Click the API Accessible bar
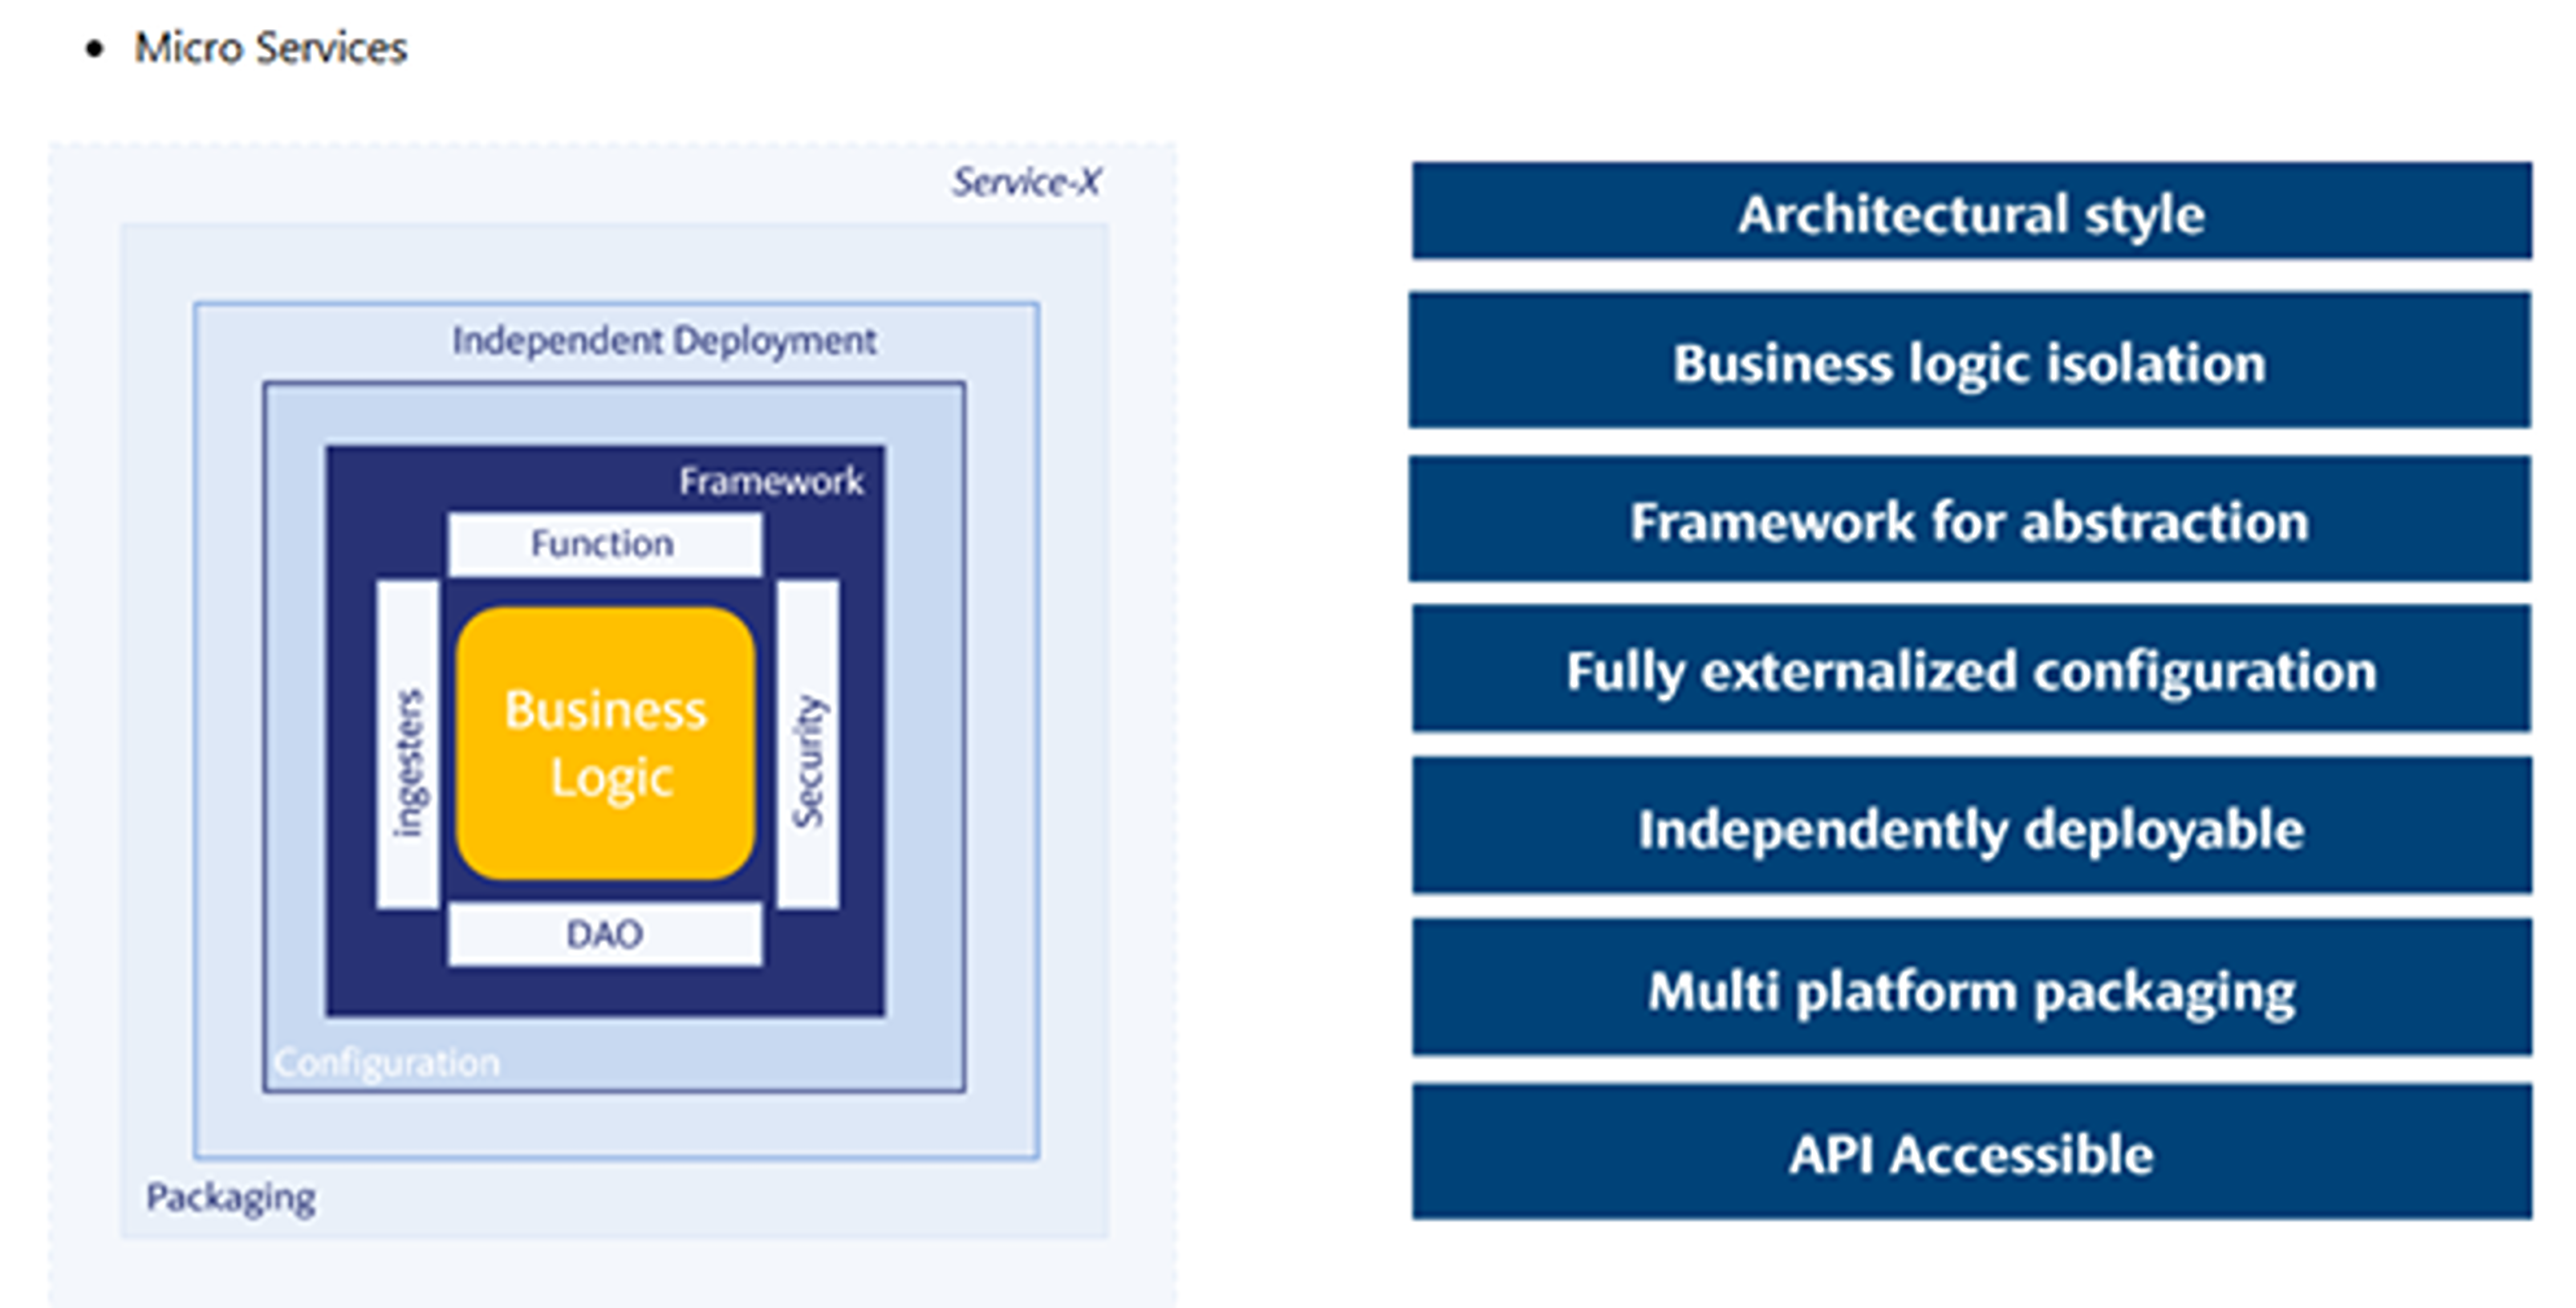 coord(1970,1153)
